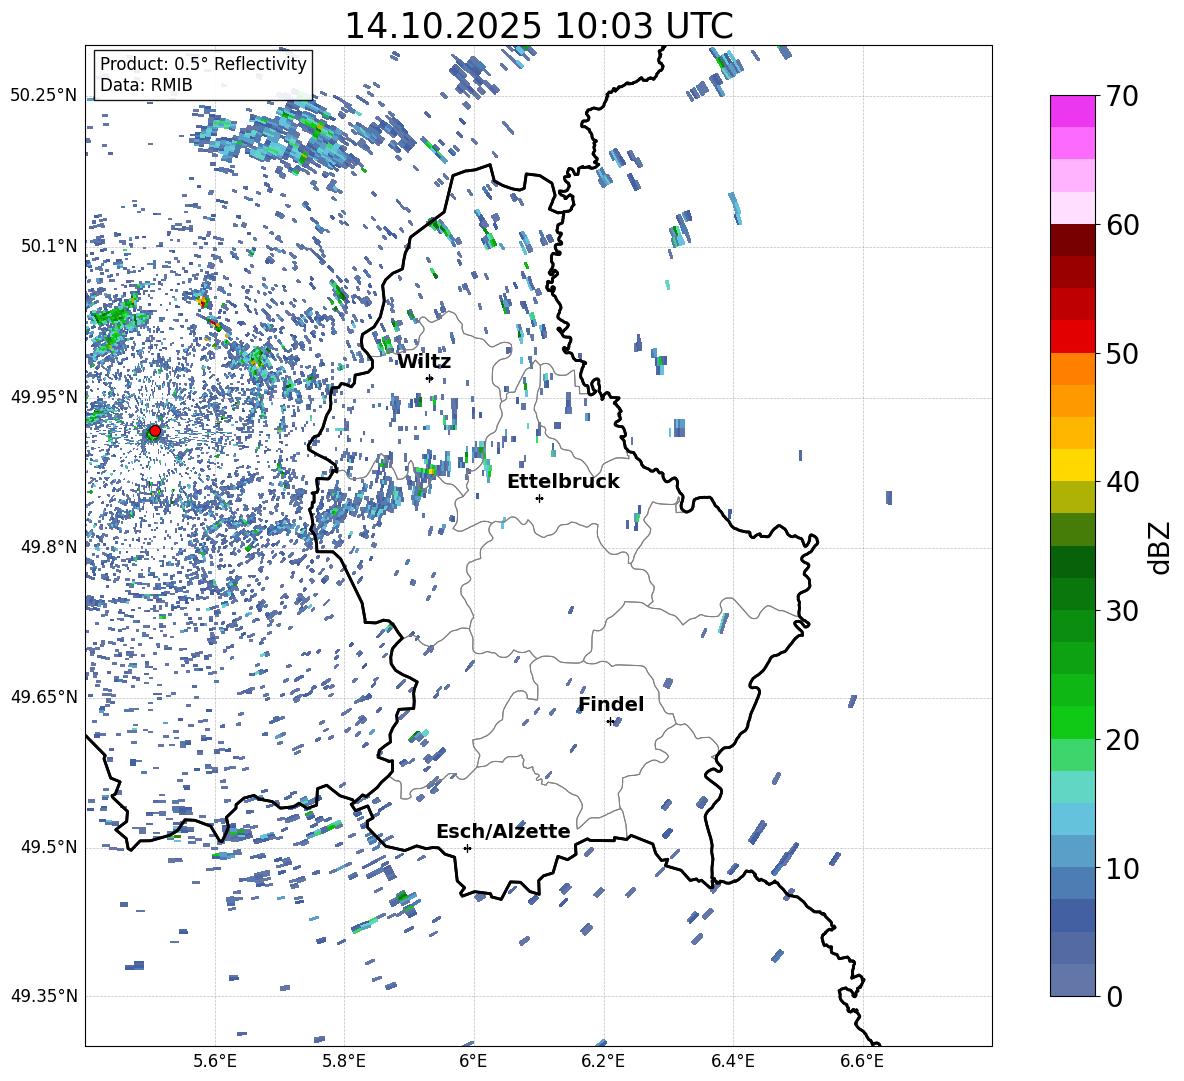Click the 0 tick label on the colorbar
The width and height of the screenshot is (1184, 1081).
coord(1114,997)
